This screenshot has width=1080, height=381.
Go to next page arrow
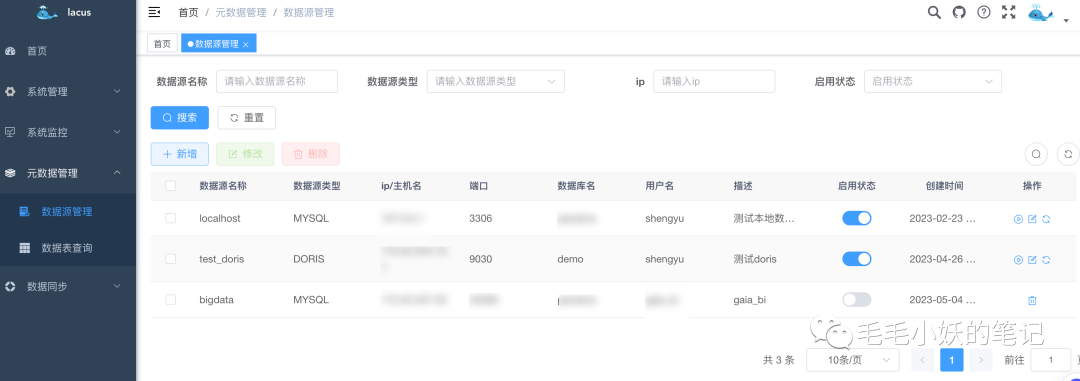[x=980, y=360]
